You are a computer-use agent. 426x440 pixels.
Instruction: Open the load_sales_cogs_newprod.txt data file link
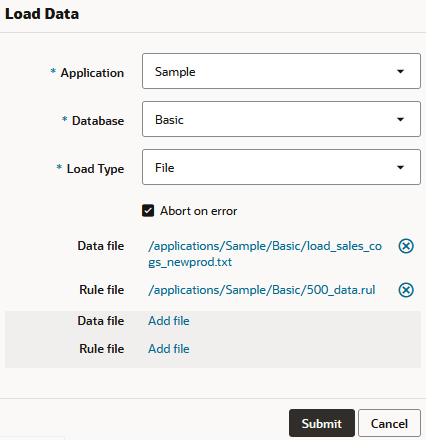(265, 254)
